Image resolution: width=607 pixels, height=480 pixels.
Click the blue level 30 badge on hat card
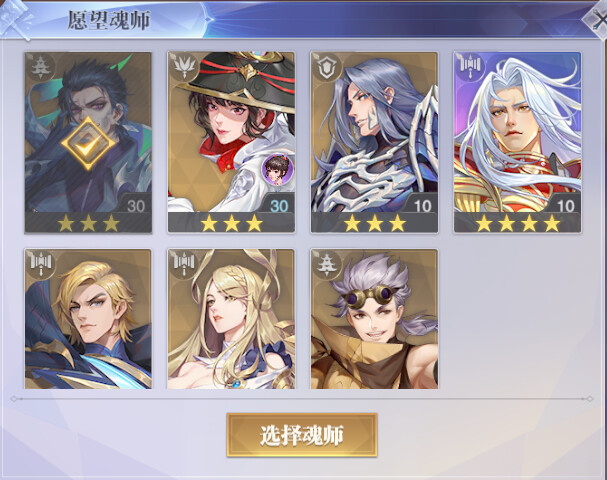pos(279,206)
